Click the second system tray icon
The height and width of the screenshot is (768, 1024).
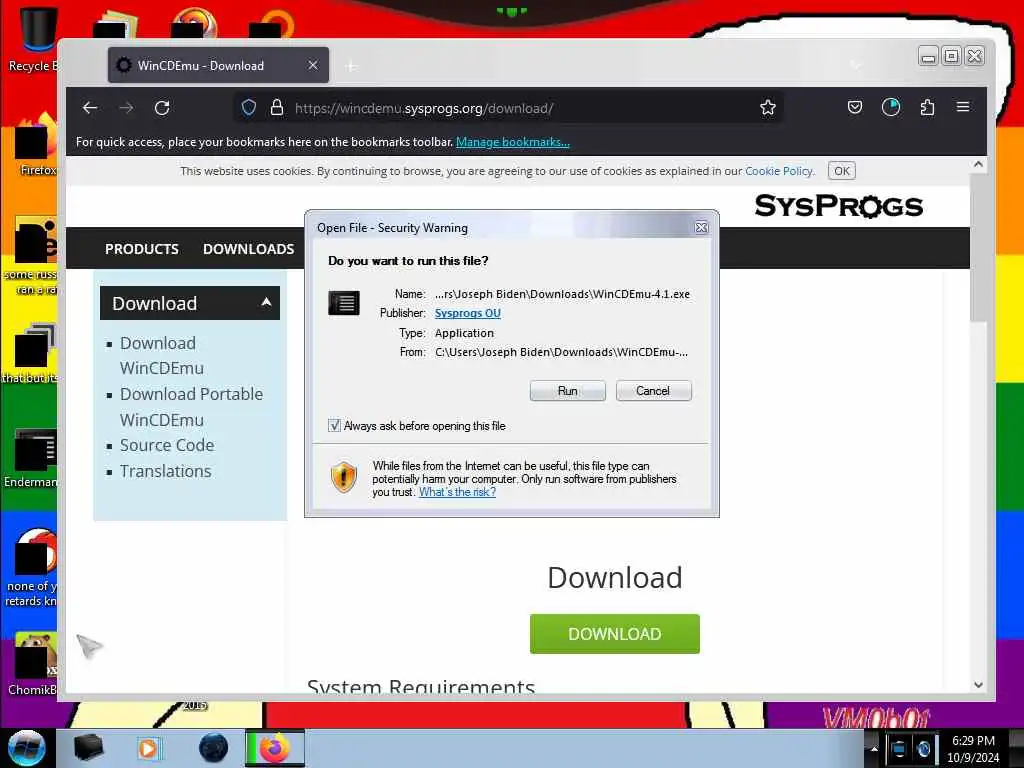coord(923,748)
